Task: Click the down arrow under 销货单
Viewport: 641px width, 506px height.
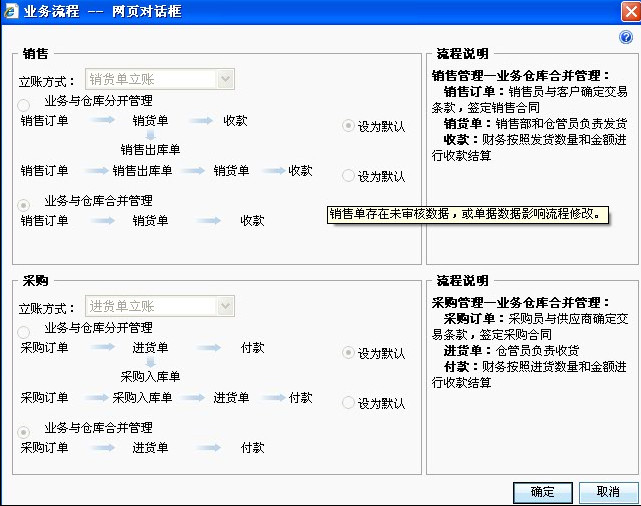Action: [x=150, y=134]
